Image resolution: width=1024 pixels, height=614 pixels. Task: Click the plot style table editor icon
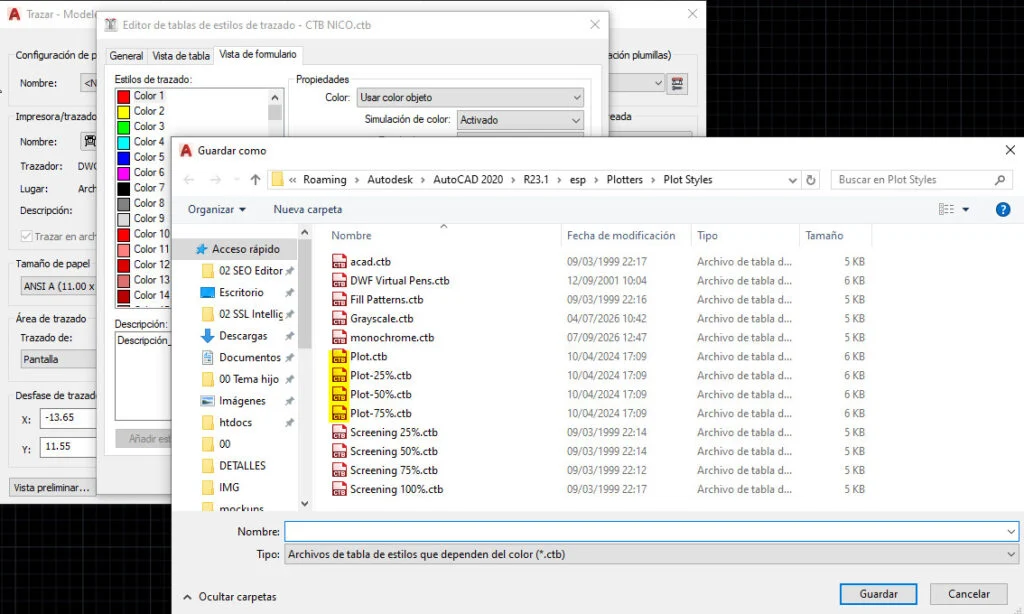[677, 83]
